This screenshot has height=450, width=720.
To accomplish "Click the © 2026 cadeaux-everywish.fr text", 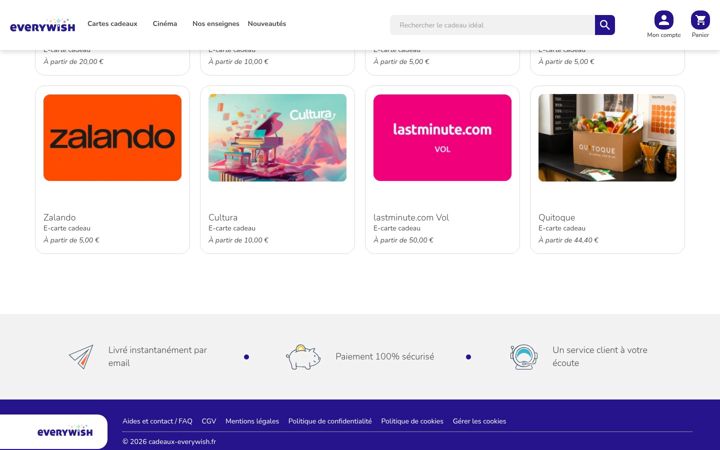I will click(x=169, y=442).
